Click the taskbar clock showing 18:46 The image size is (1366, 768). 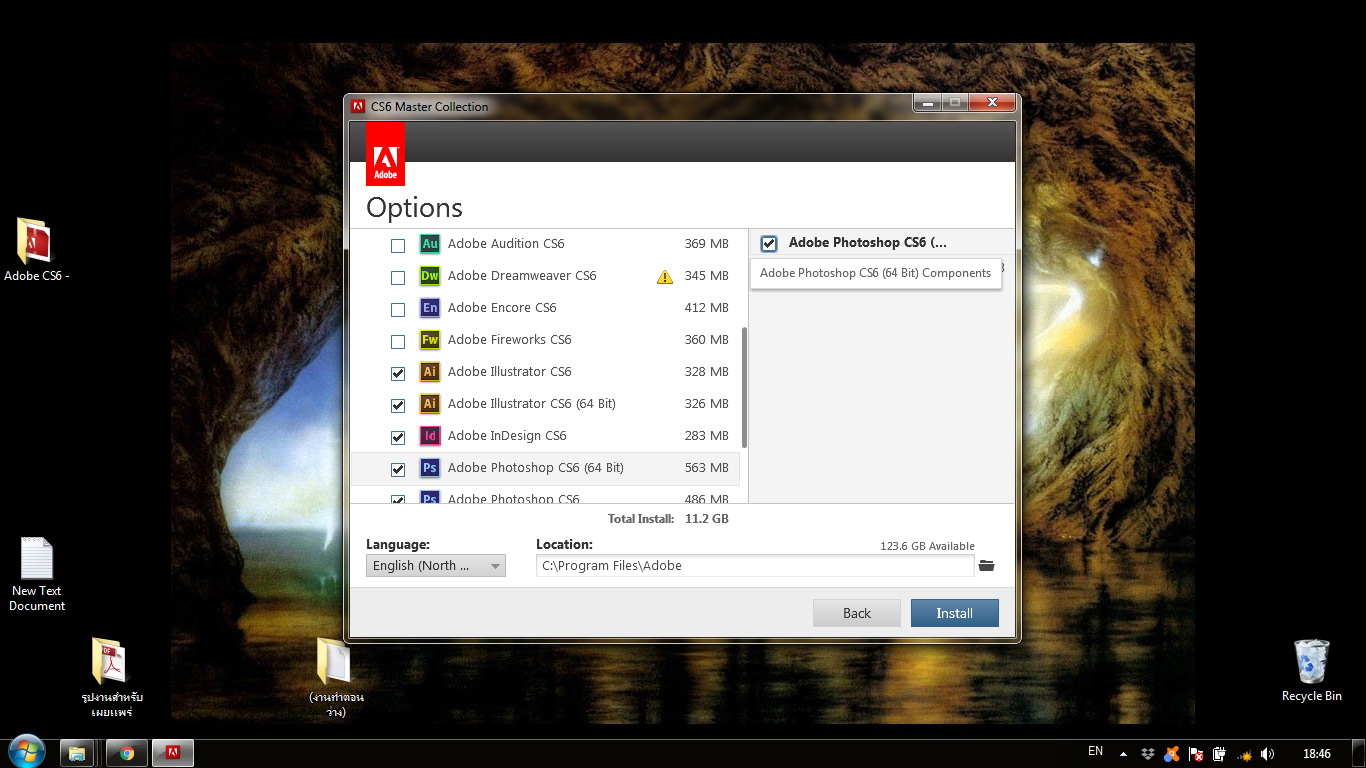coord(1317,754)
